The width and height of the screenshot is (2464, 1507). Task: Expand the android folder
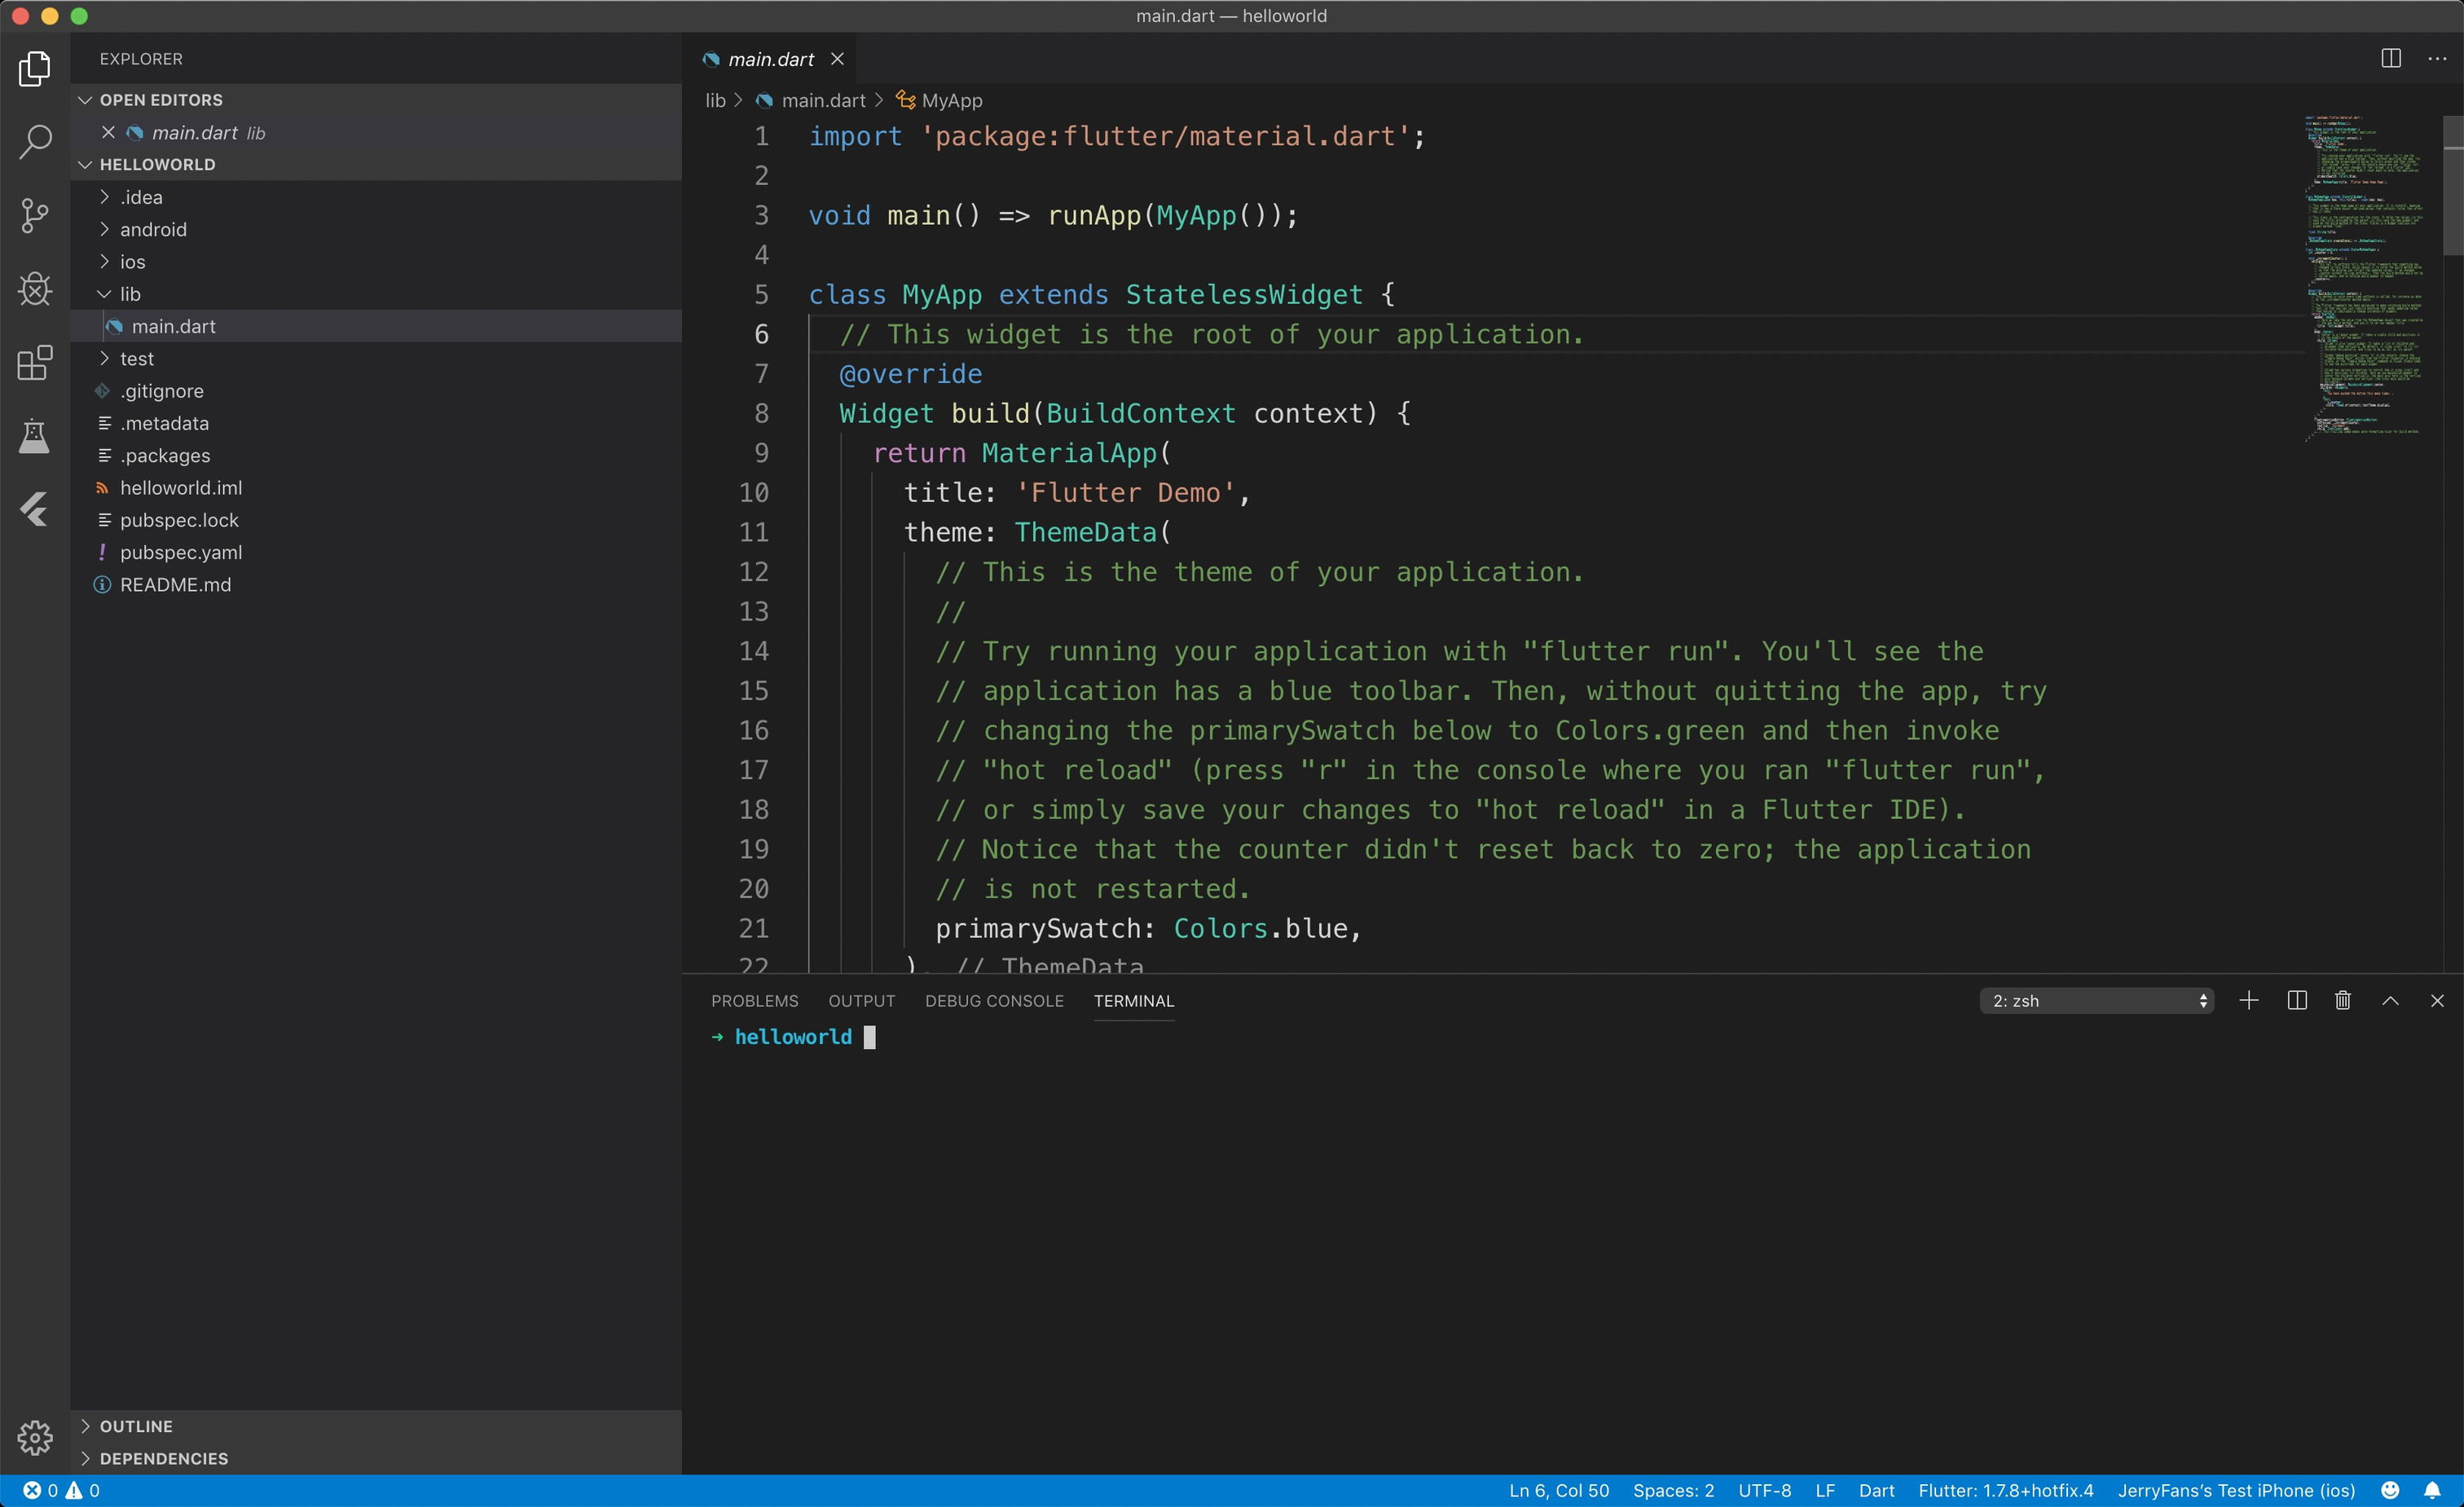(153, 230)
